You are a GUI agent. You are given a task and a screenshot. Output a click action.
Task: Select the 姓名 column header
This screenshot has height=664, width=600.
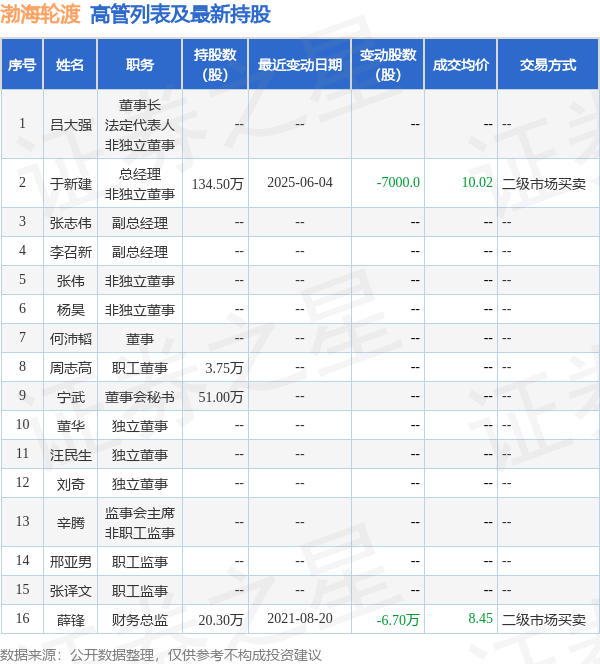click(x=70, y=65)
